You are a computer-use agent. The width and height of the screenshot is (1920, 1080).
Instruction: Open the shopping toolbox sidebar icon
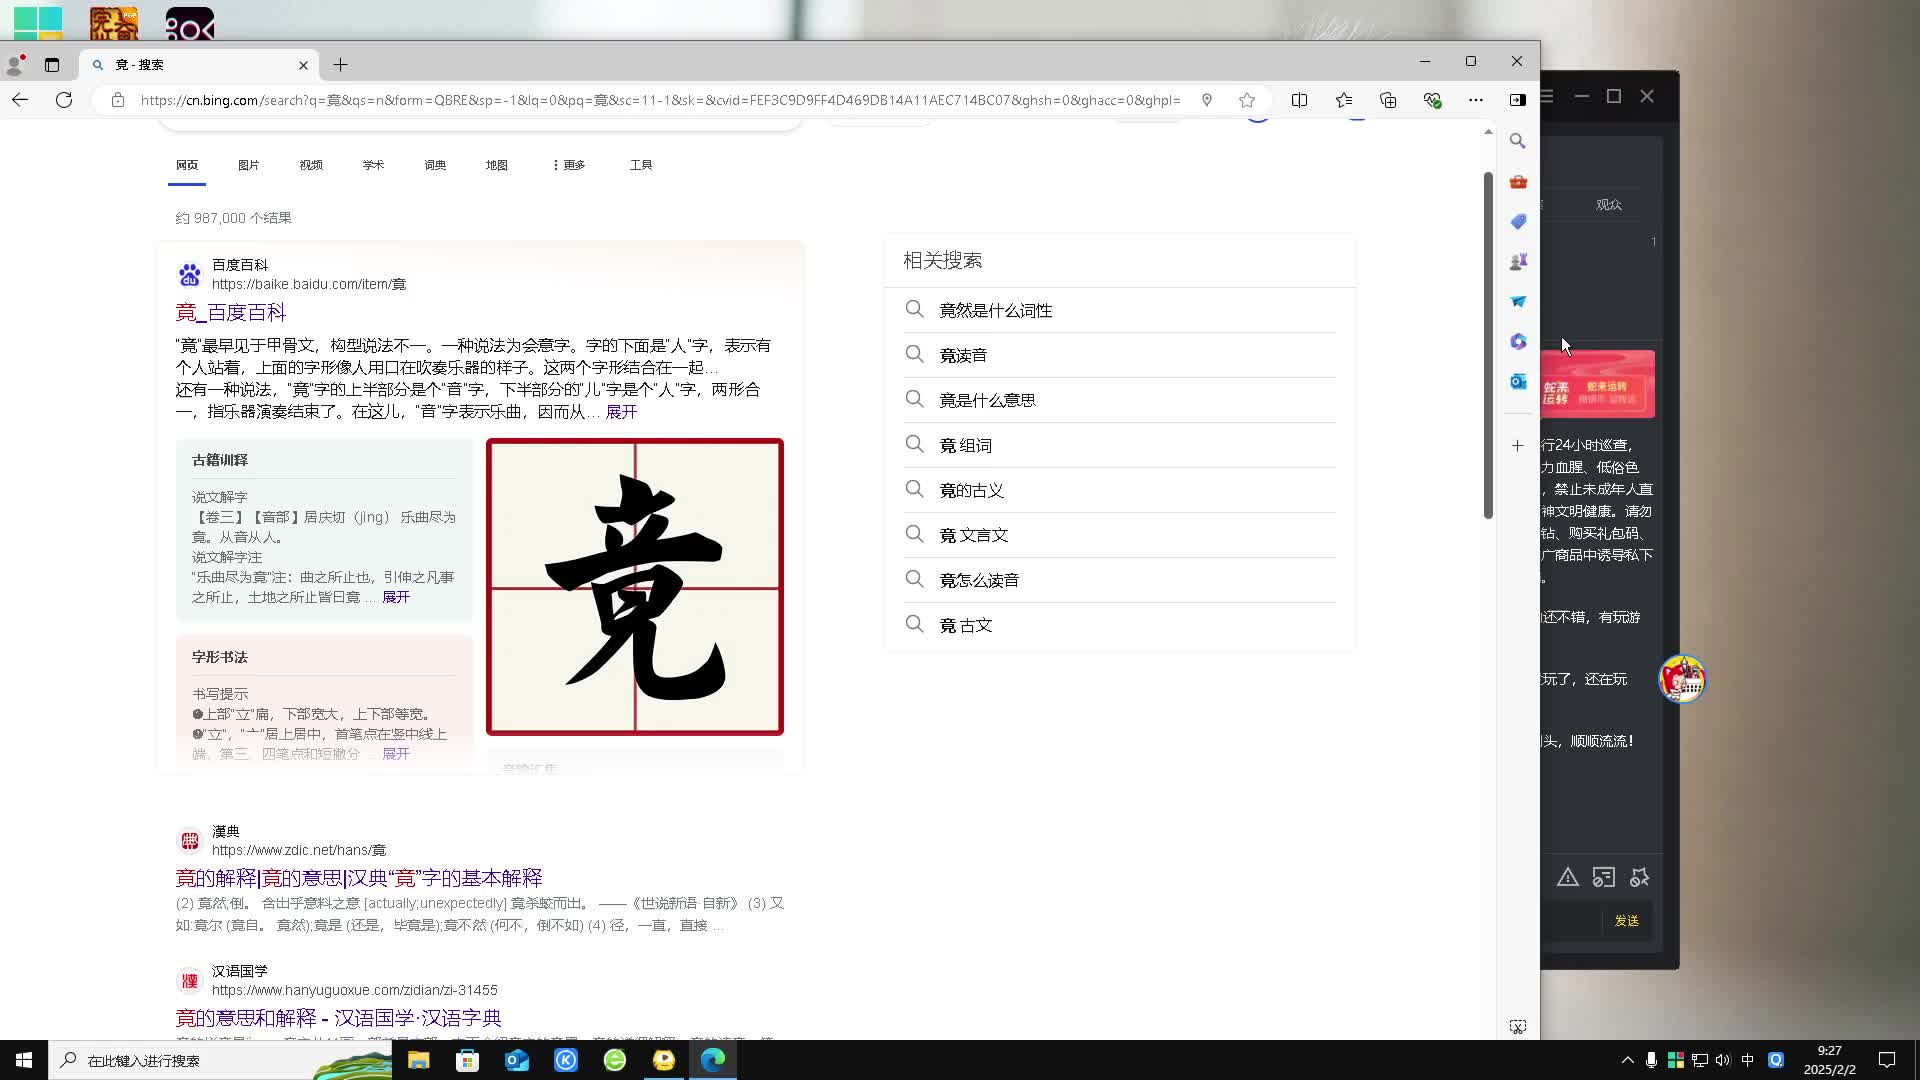[x=1518, y=182]
